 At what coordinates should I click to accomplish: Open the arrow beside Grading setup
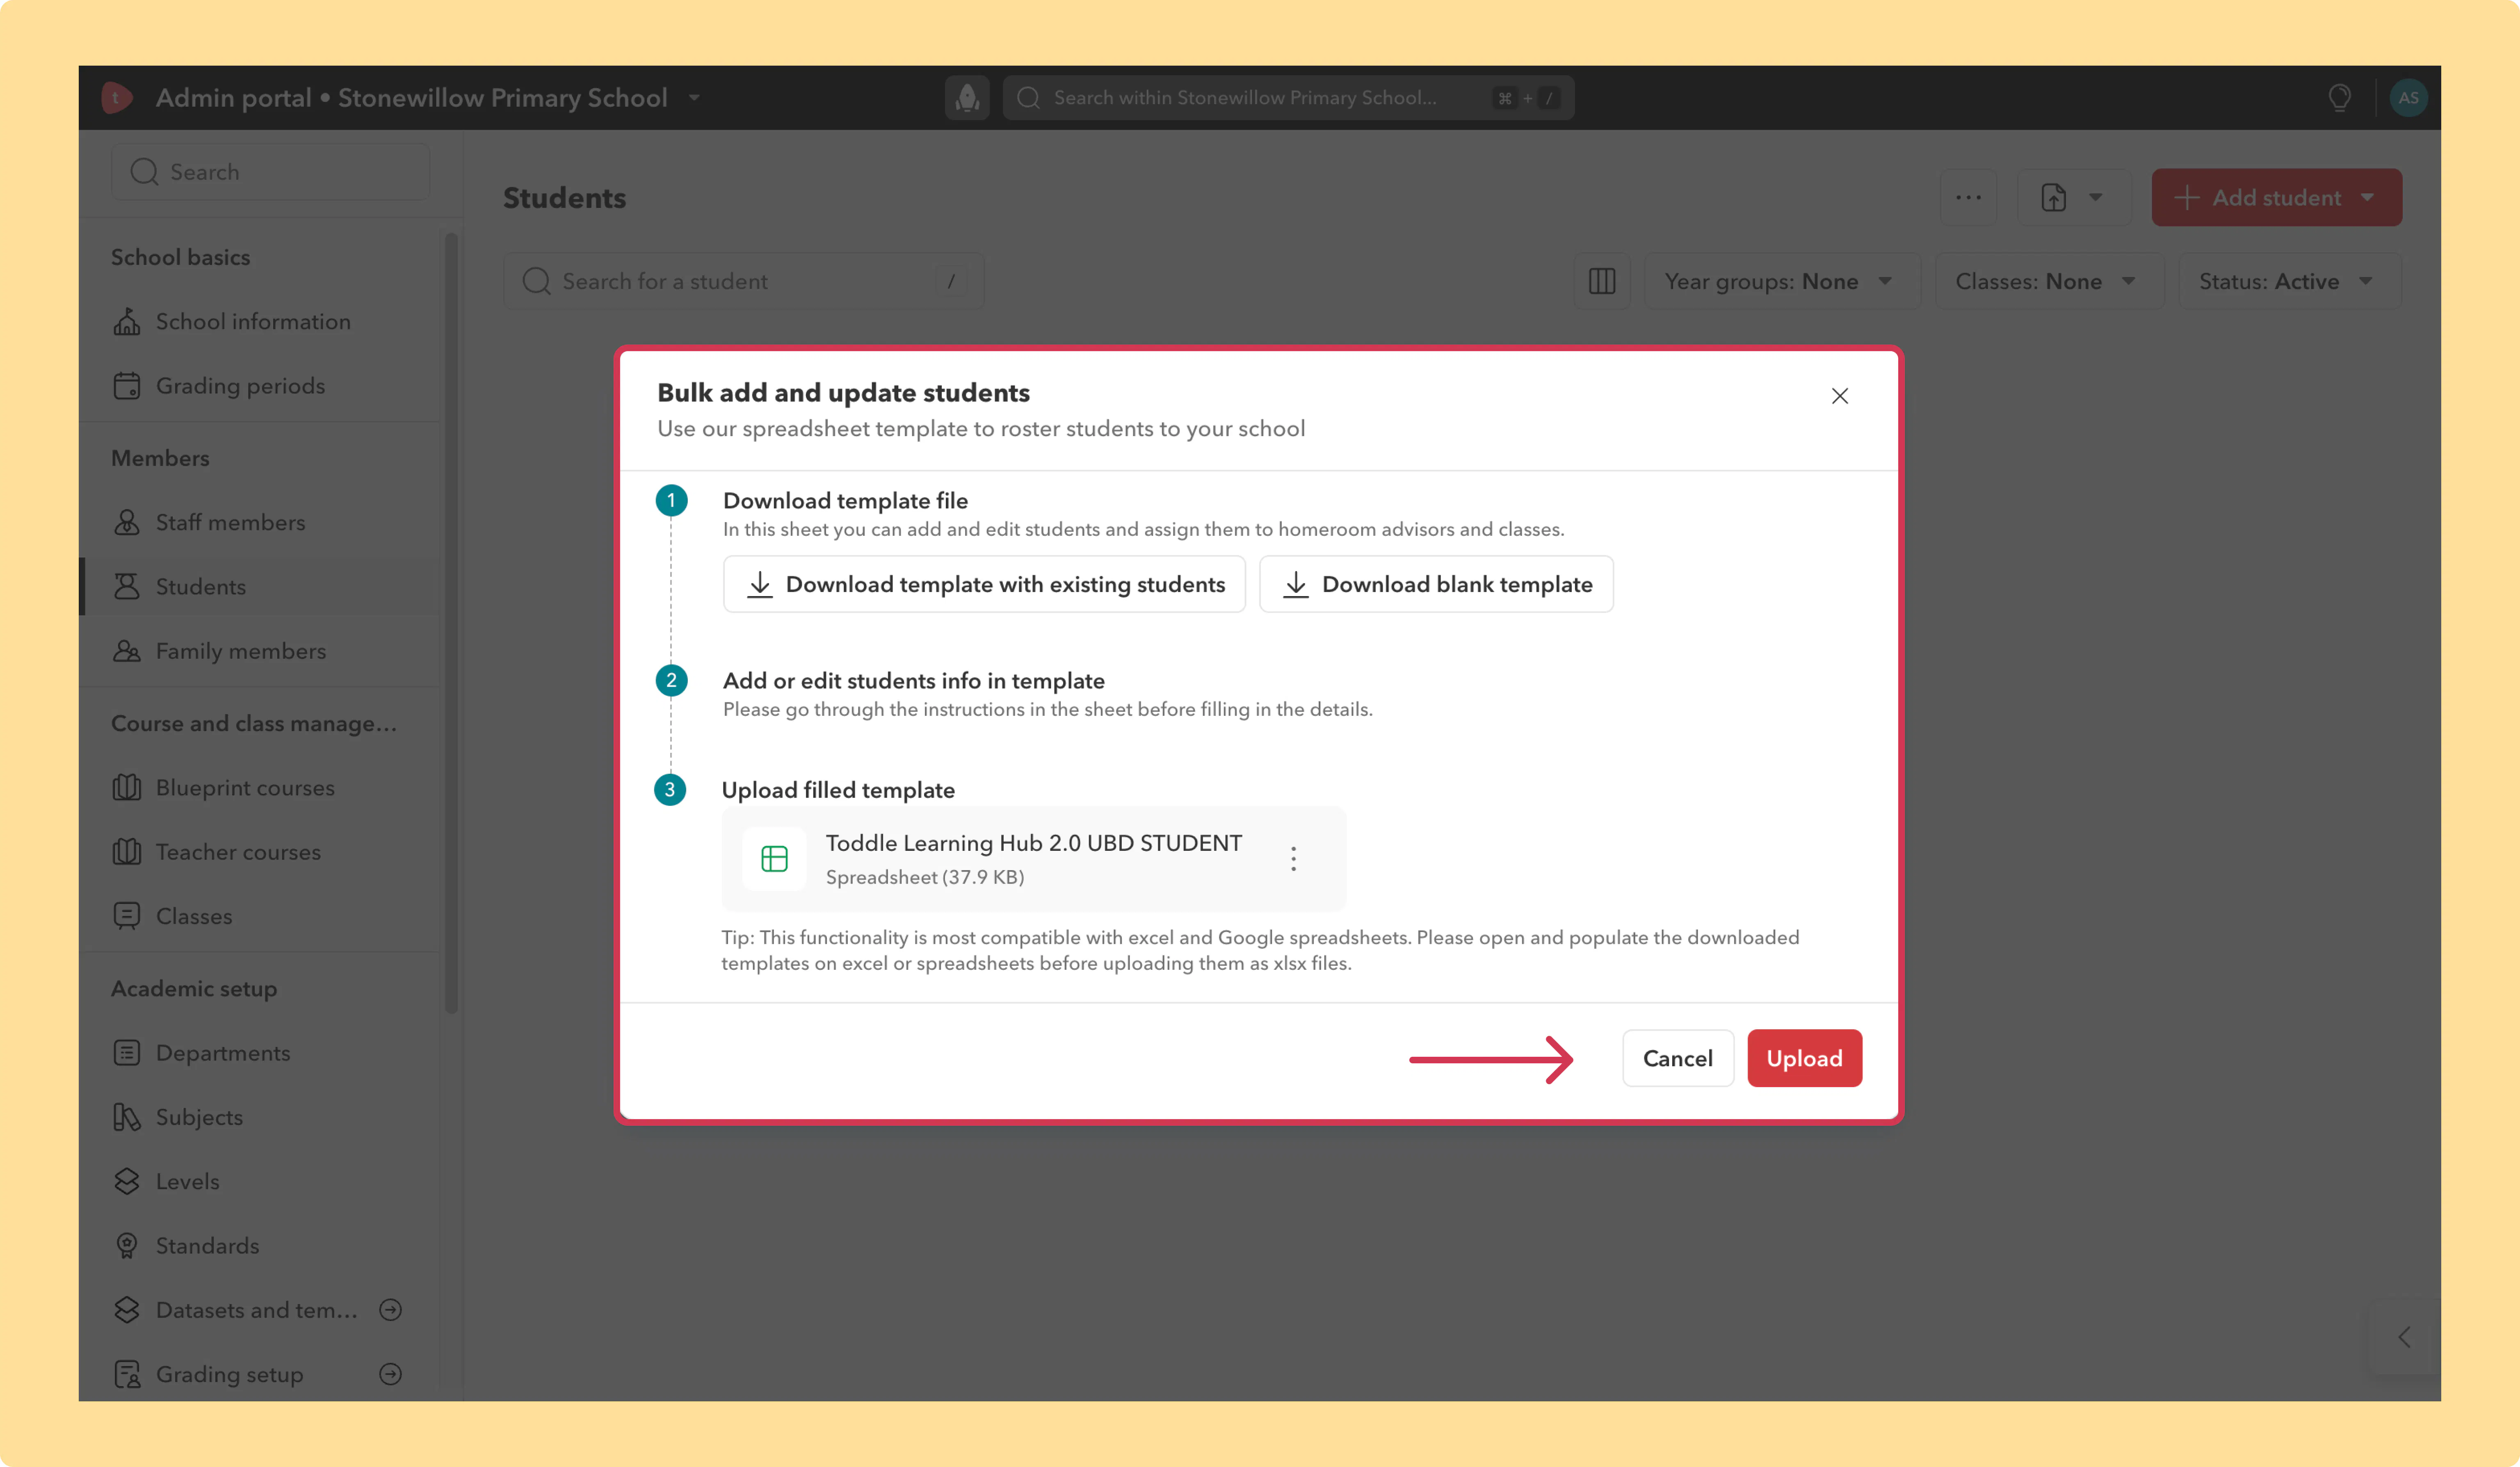click(x=391, y=1373)
